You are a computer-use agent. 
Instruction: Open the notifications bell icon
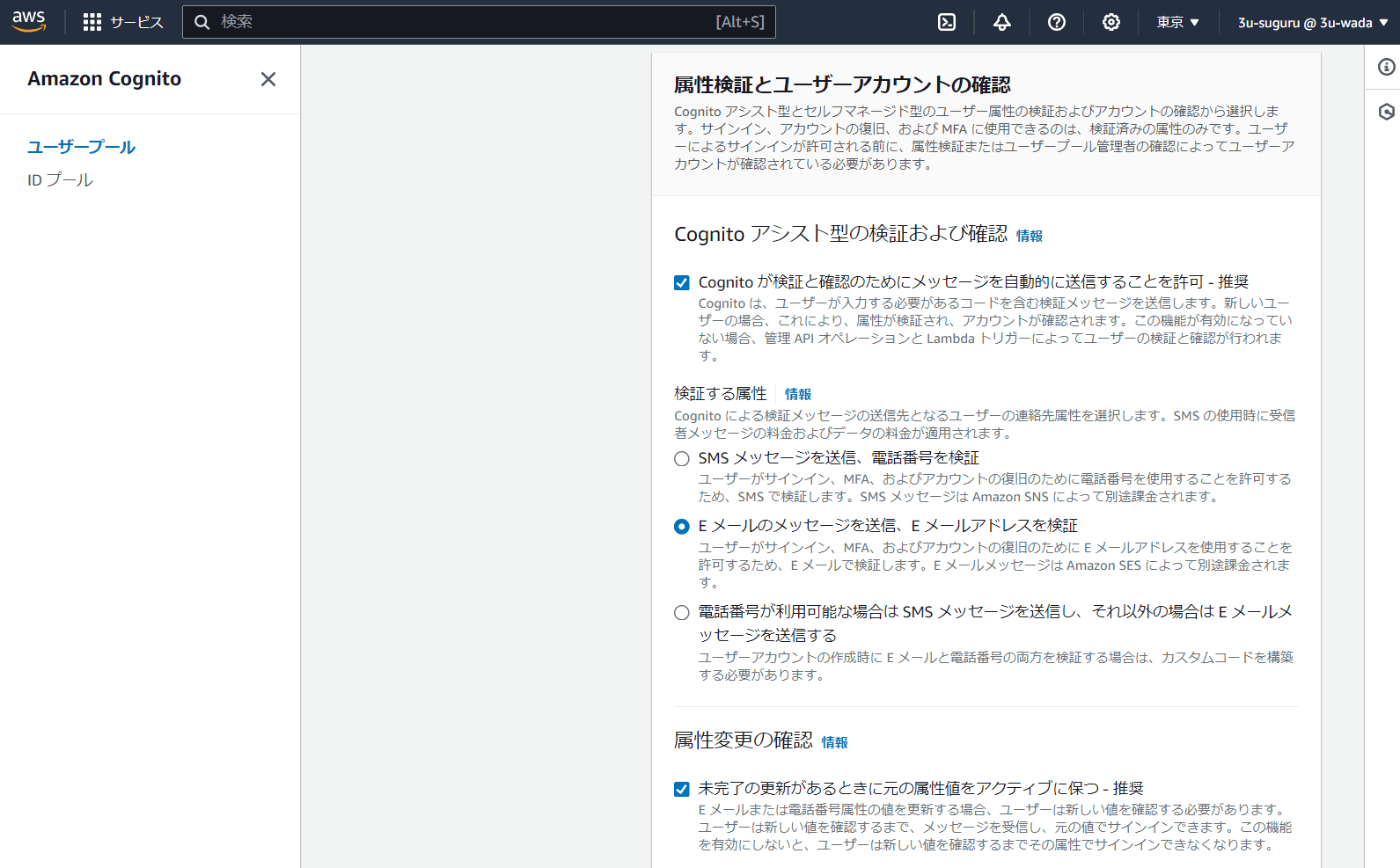click(1002, 22)
